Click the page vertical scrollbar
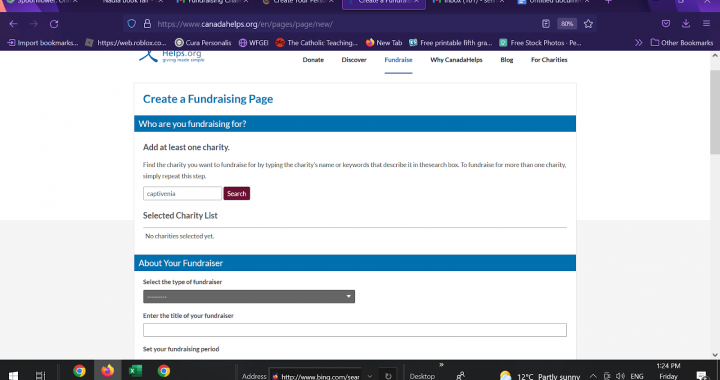The width and height of the screenshot is (720, 380). pos(715,112)
